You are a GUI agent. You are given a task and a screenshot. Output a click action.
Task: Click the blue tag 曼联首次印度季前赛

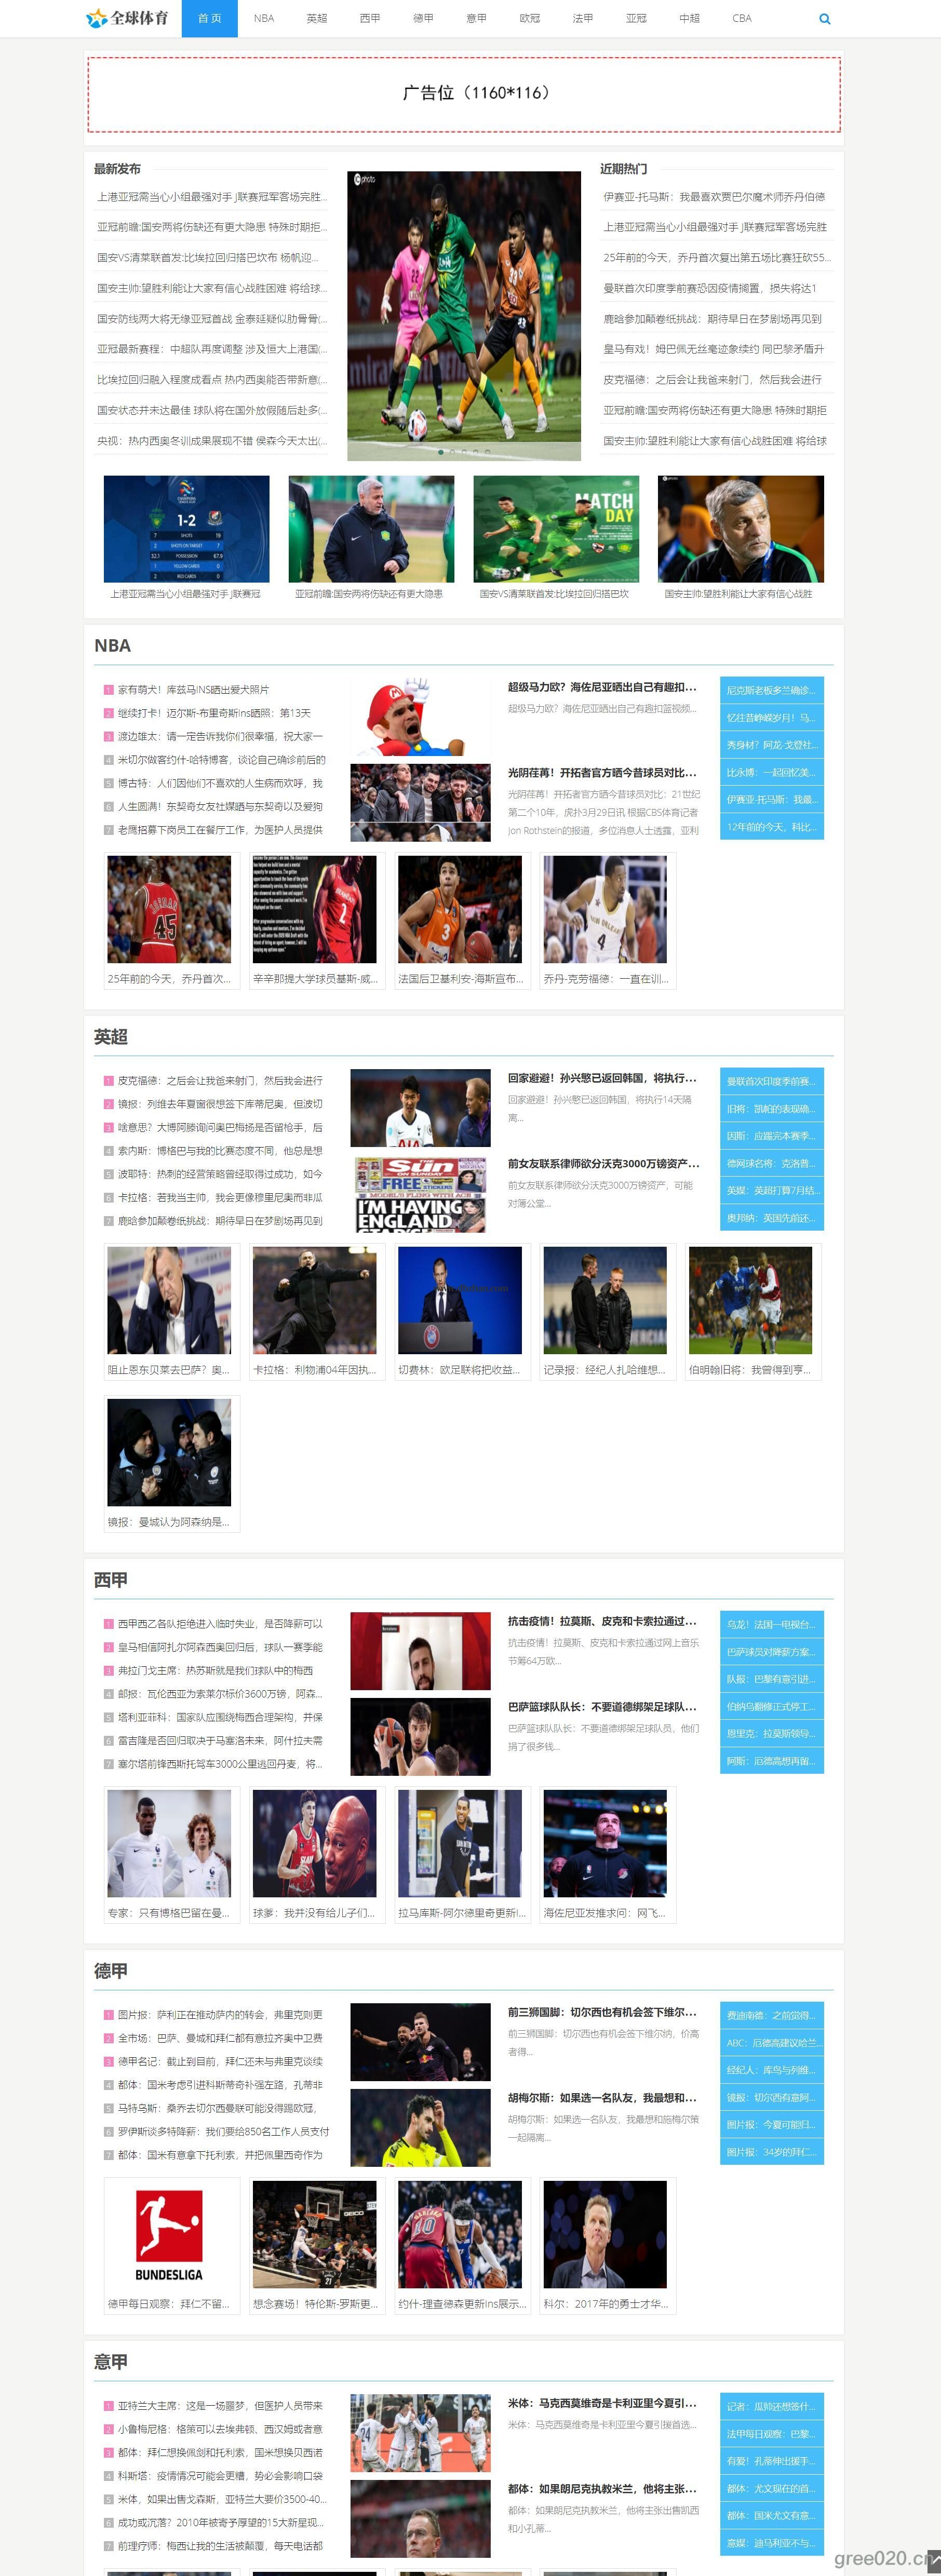click(x=771, y=1081)
